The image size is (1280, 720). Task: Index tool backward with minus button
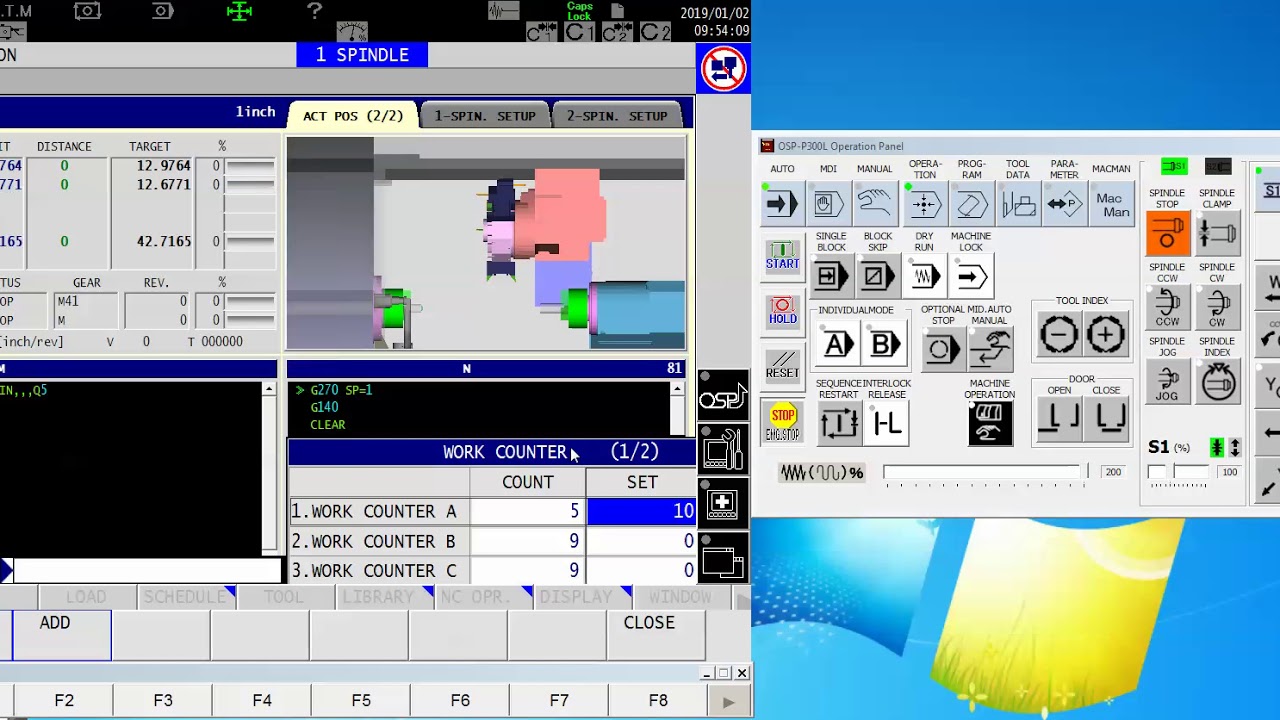tap(1058, 335)
